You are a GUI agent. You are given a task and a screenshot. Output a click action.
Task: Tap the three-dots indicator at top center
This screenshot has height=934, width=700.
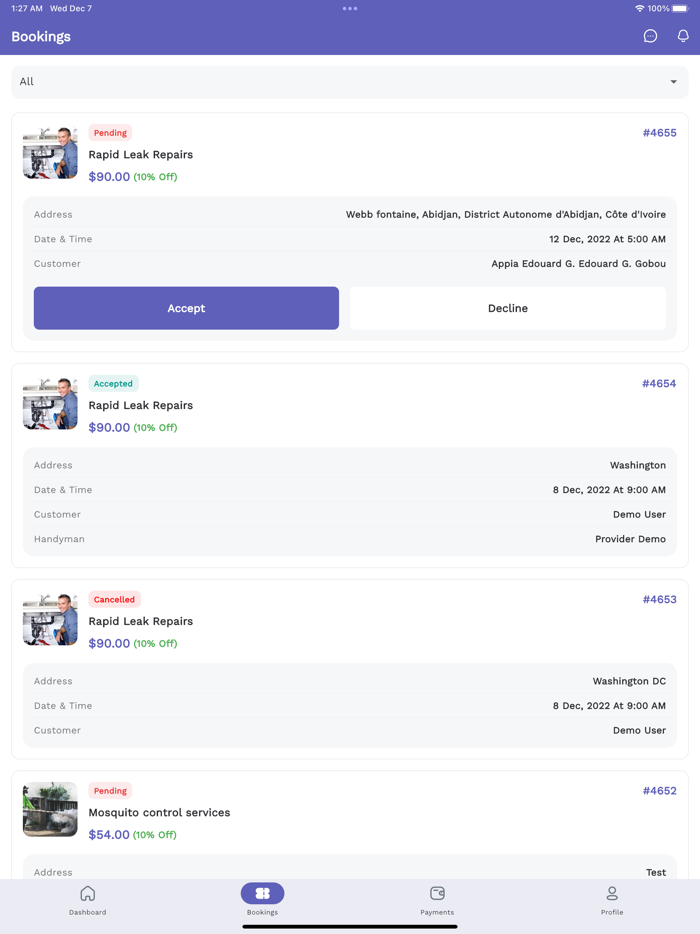(x=349, y=8)
